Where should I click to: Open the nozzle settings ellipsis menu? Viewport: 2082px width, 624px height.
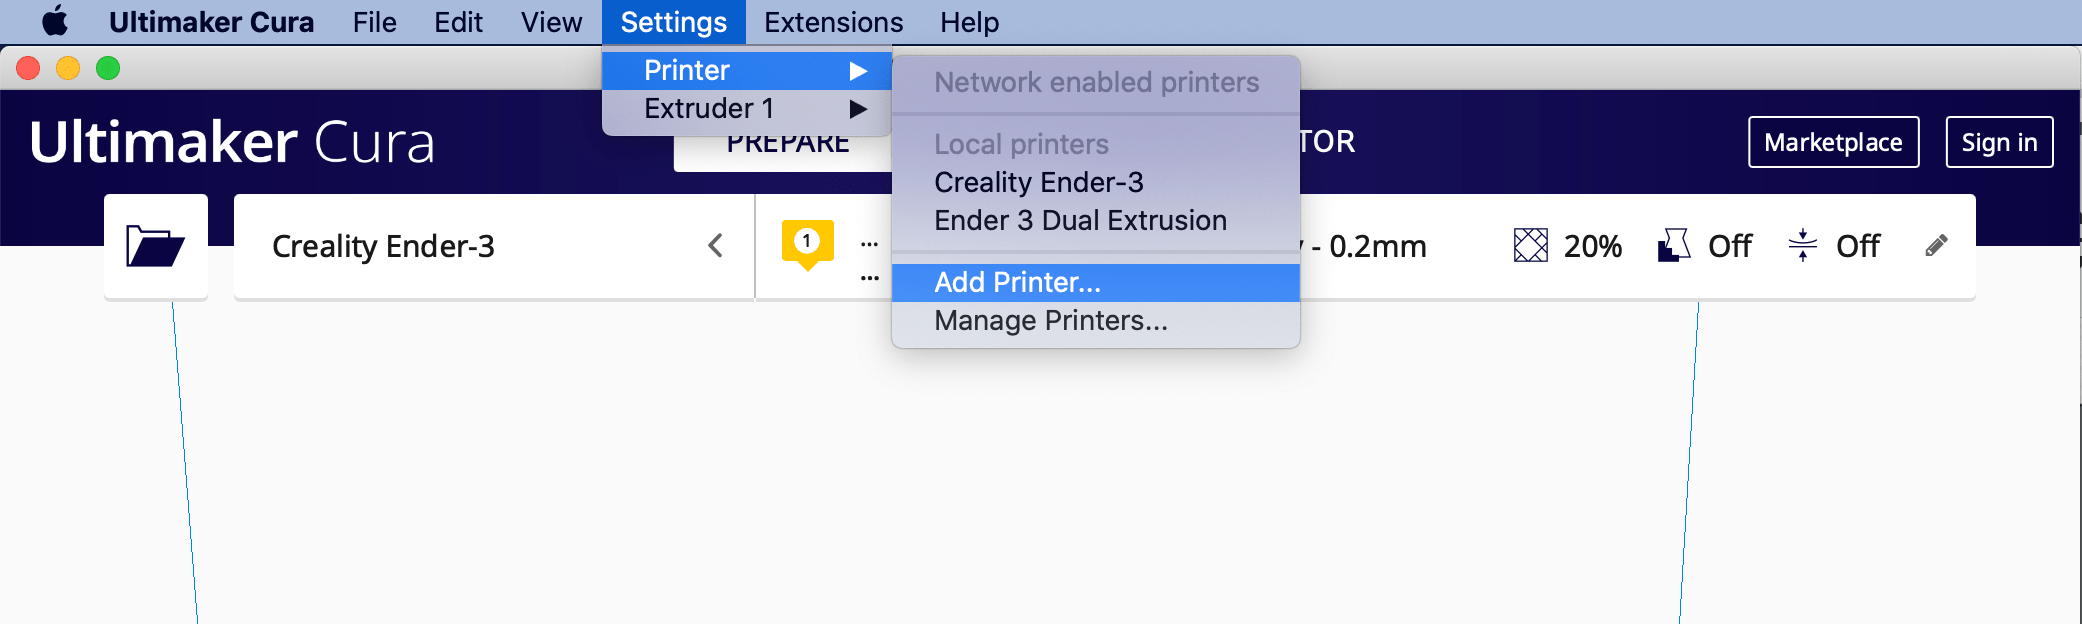click(x=869, y=278)
